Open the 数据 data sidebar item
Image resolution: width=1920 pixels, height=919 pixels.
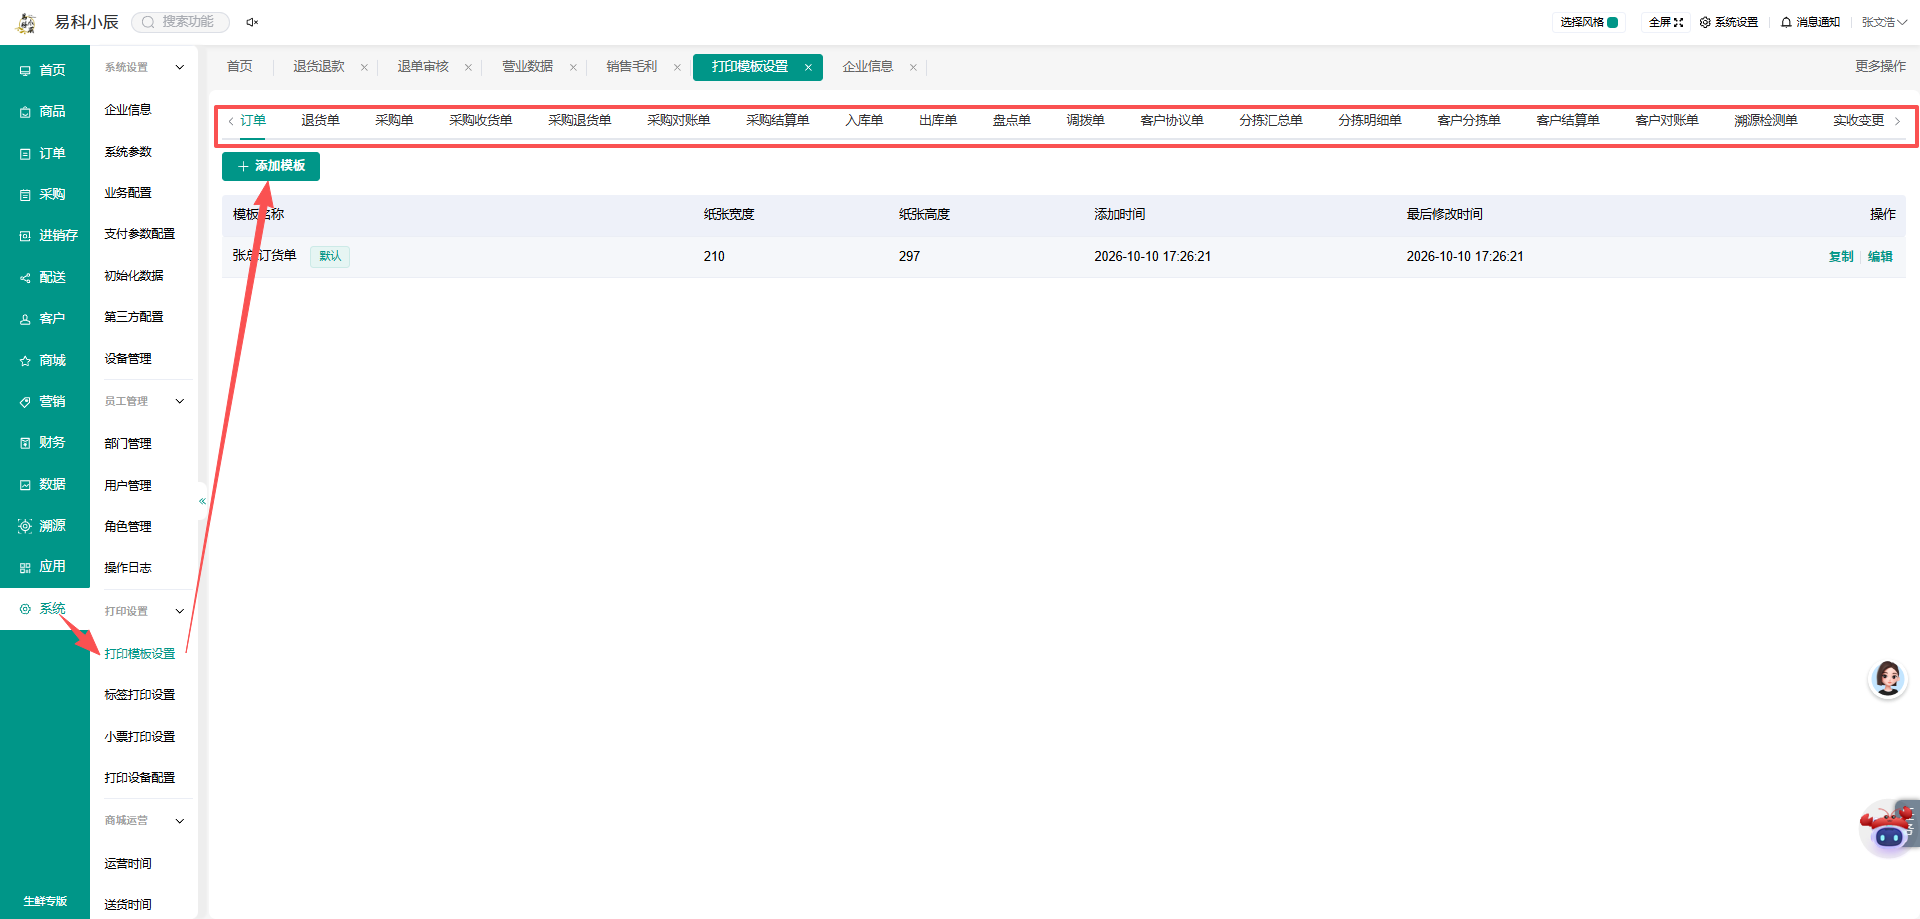[44, 485]
